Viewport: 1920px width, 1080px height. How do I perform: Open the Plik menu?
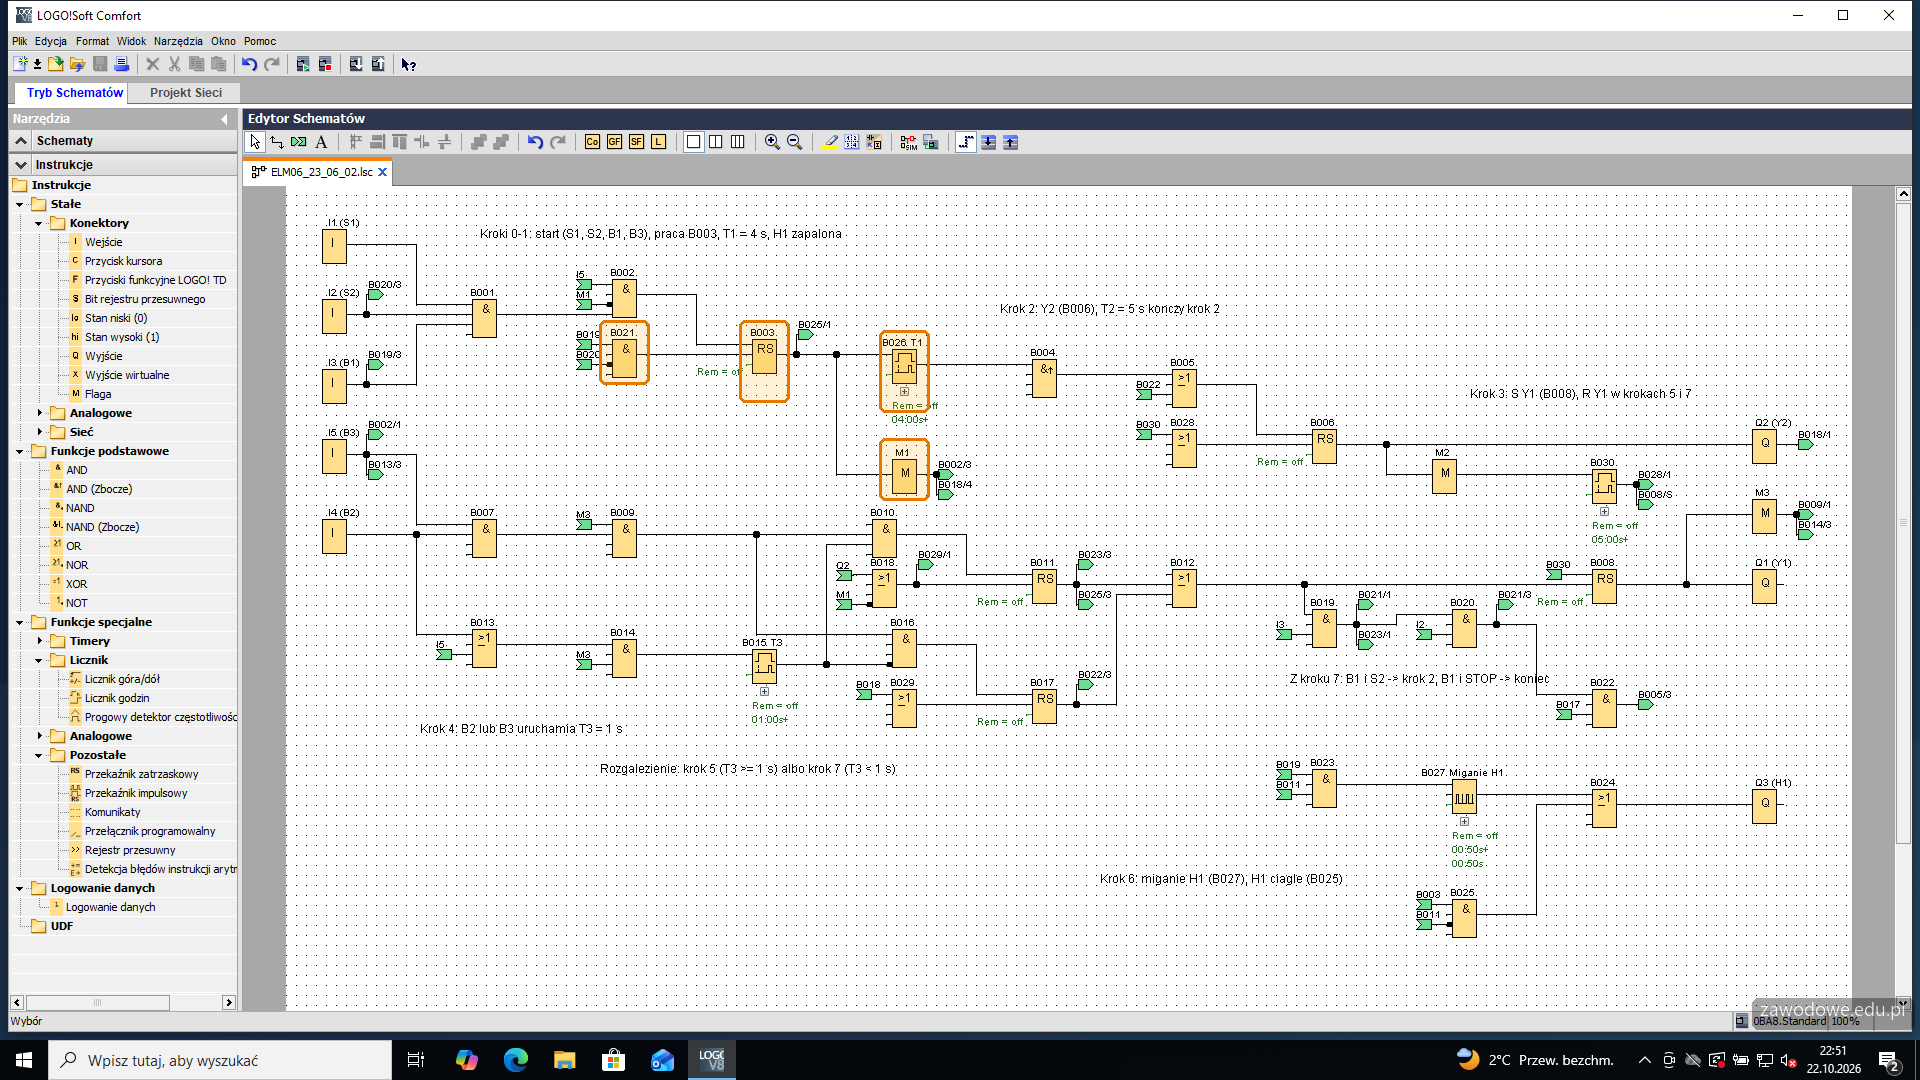pos(19,41)
